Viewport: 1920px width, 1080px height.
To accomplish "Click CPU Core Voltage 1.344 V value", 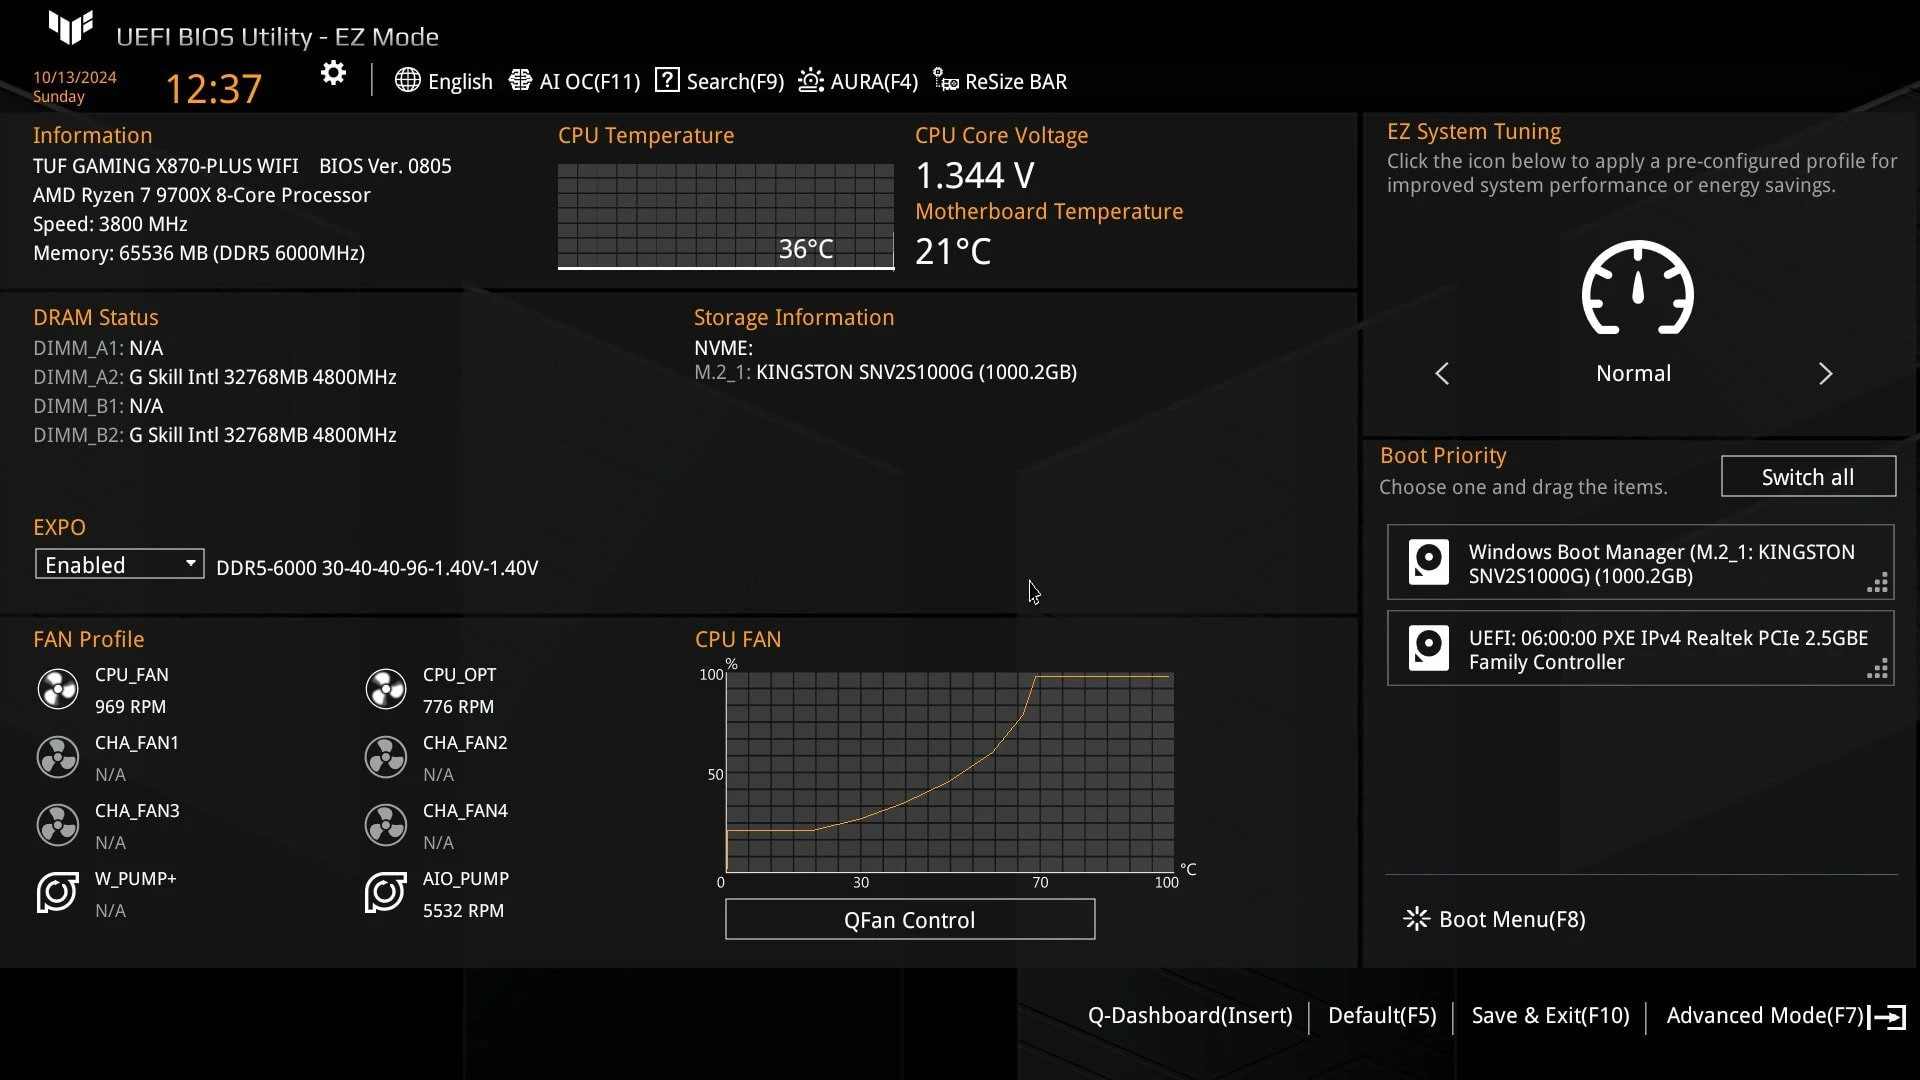I will click(x=975, y=175).
